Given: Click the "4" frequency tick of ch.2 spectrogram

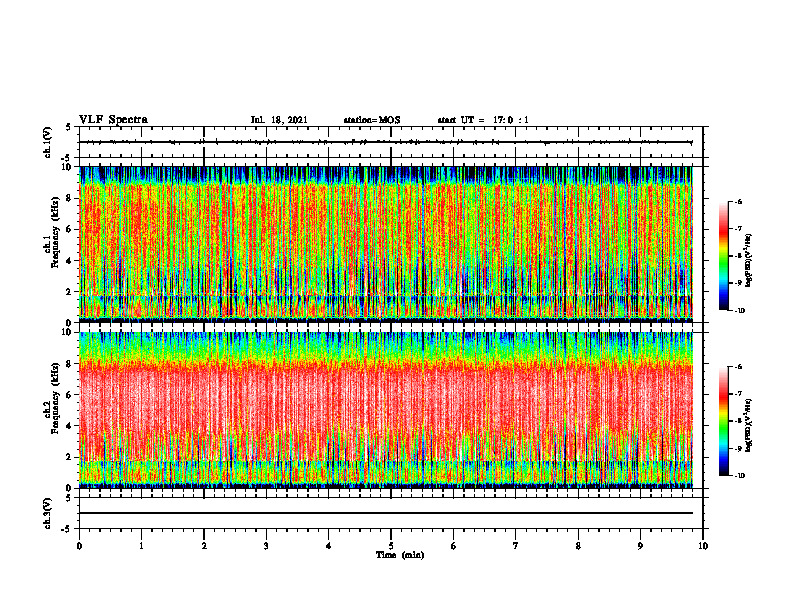Looking at the screenshot, I should coord(69,426).
